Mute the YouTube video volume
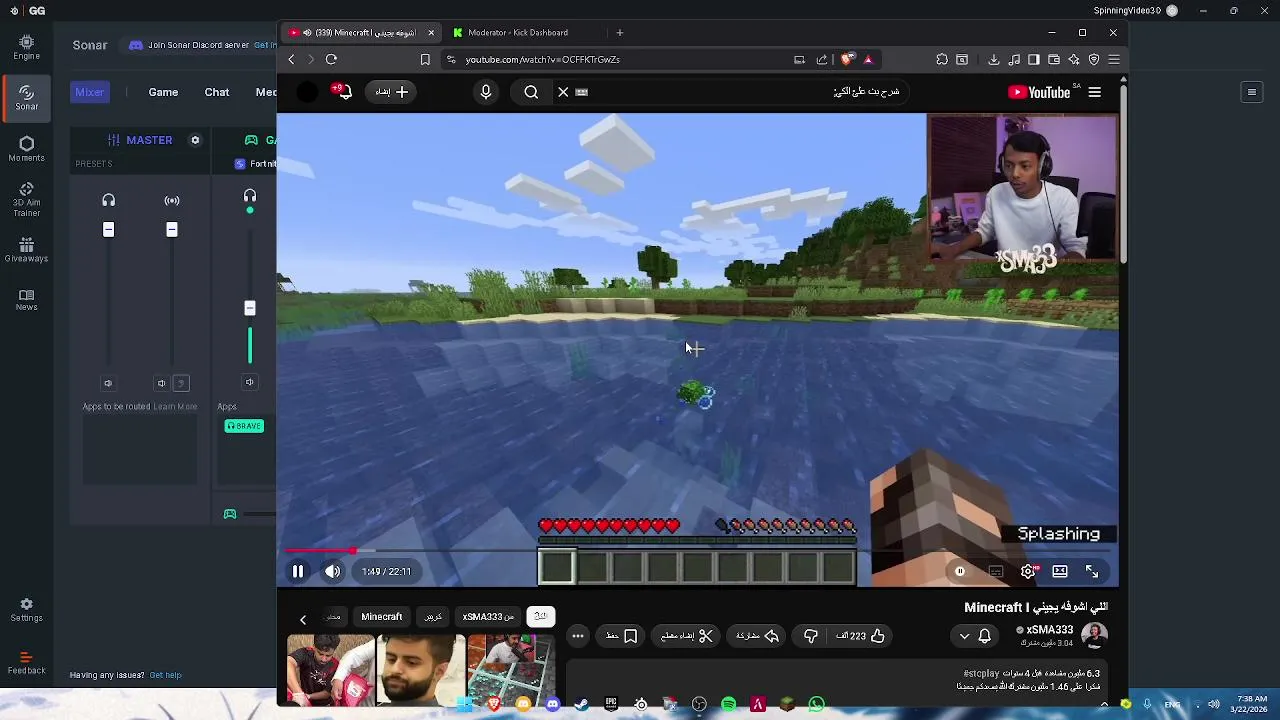This screenshot has height=720, width=1280. coord(333,571)
